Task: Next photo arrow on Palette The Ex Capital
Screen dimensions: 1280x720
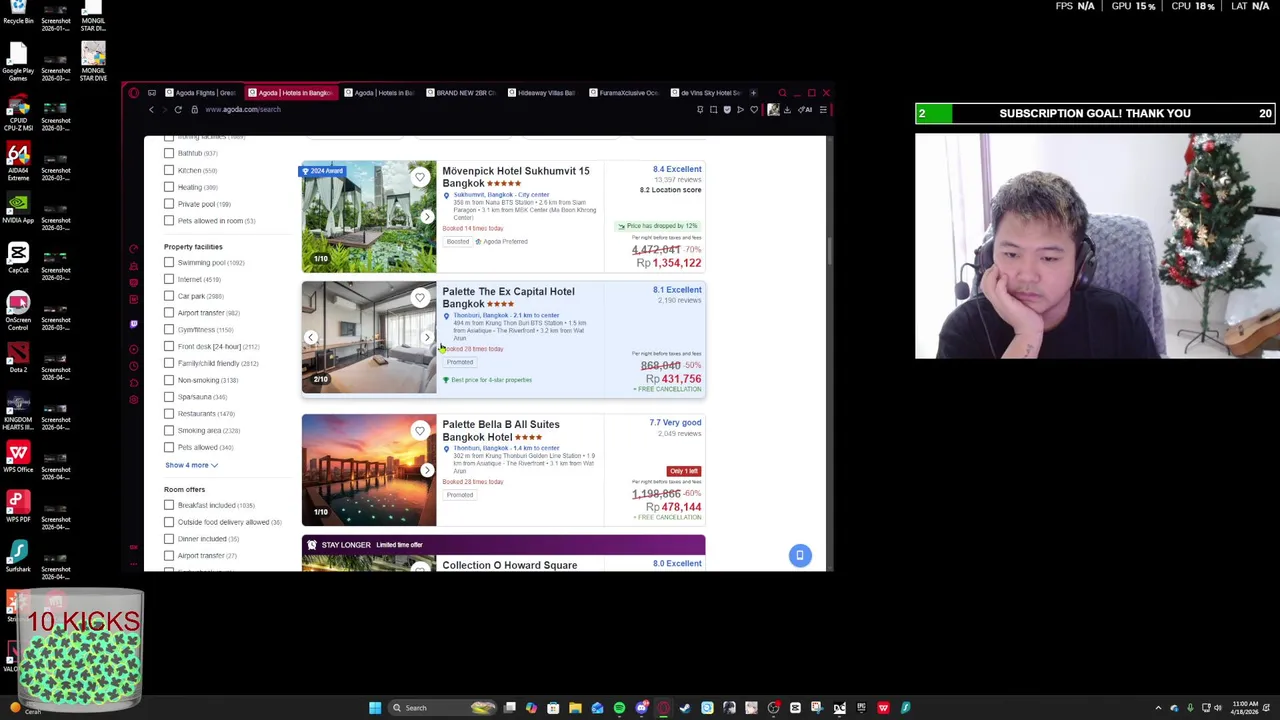Action: [x=427, y=338]
